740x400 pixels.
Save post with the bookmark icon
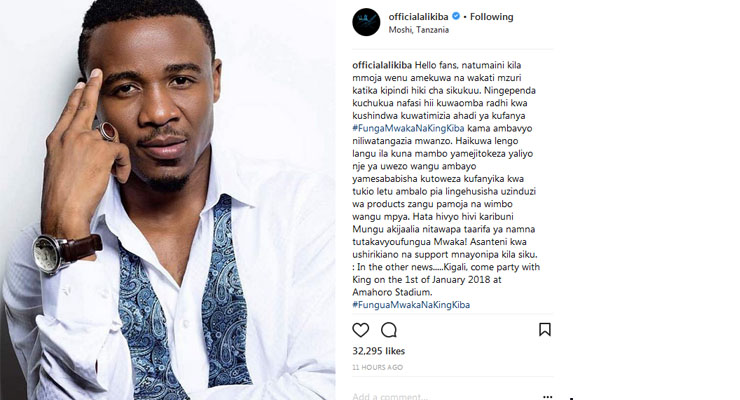pyautogui.click(x=545, y=329)
